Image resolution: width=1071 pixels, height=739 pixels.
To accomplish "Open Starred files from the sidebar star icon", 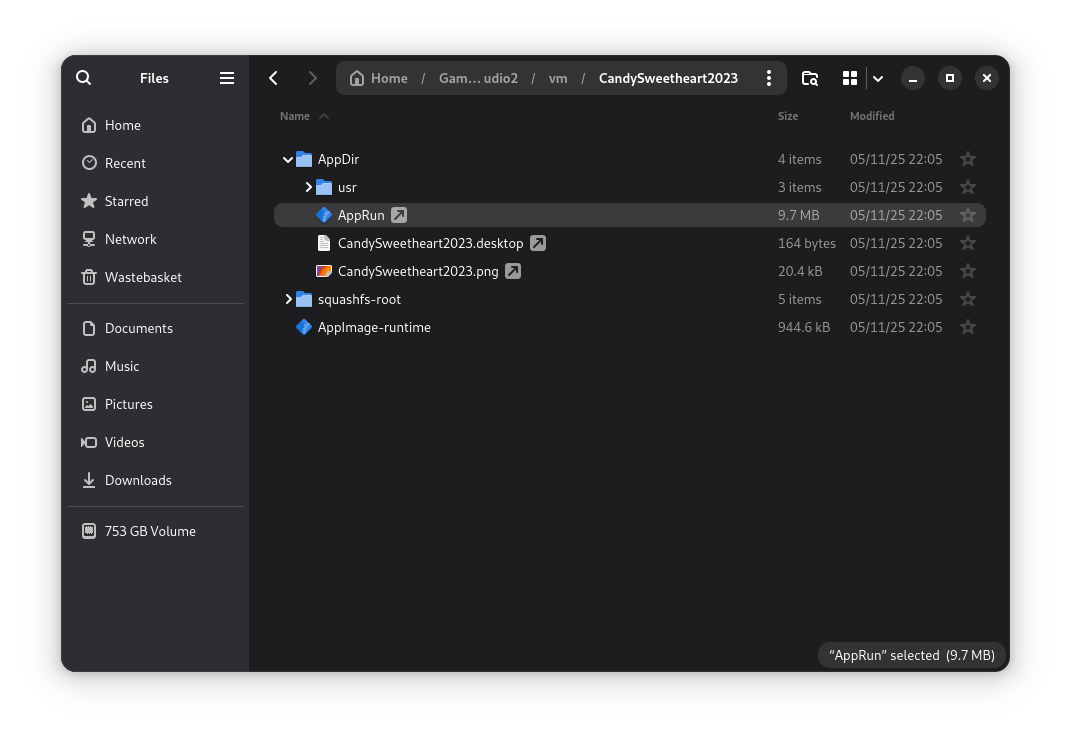I will coord(89,200).
